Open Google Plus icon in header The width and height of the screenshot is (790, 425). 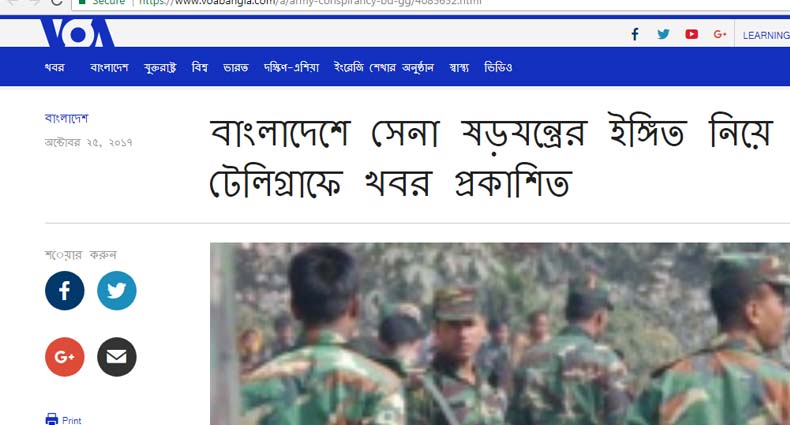point(720,34)
